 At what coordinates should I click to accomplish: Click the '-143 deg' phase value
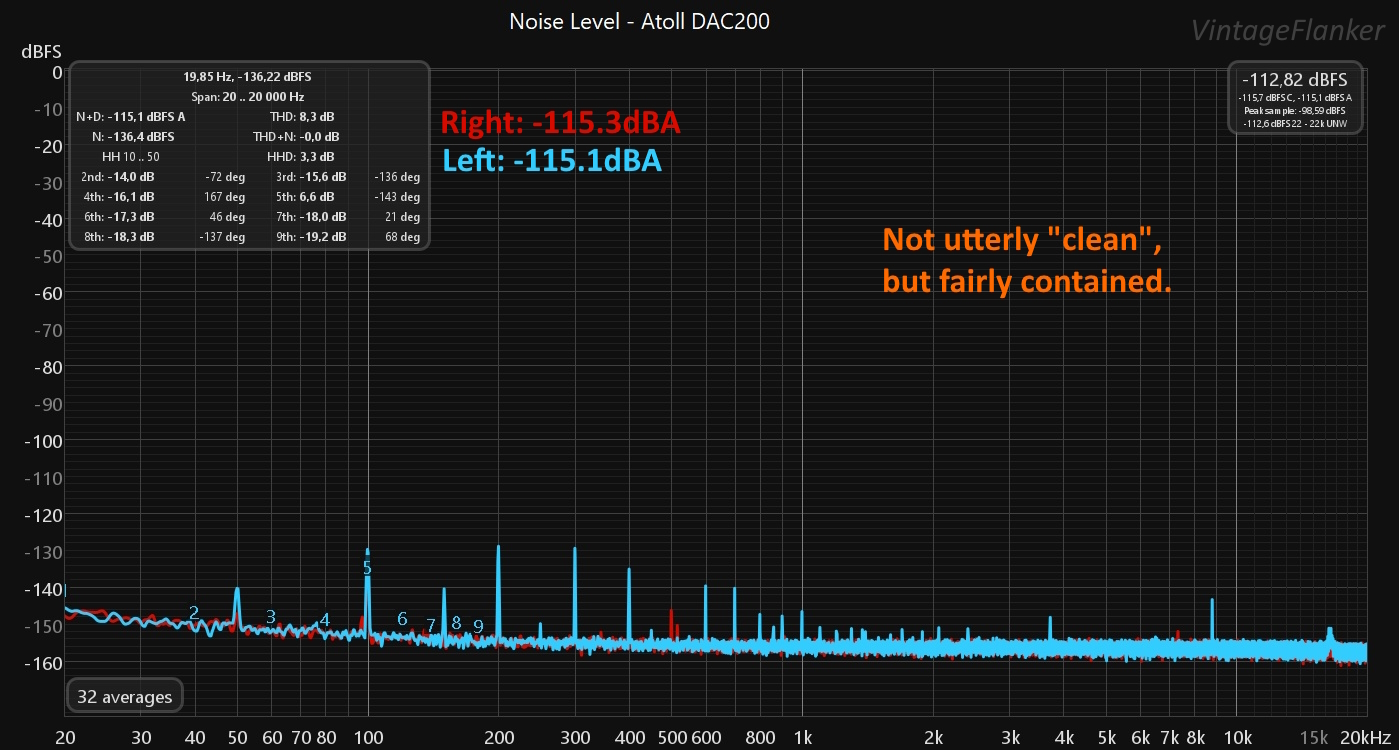coord(397,197)
